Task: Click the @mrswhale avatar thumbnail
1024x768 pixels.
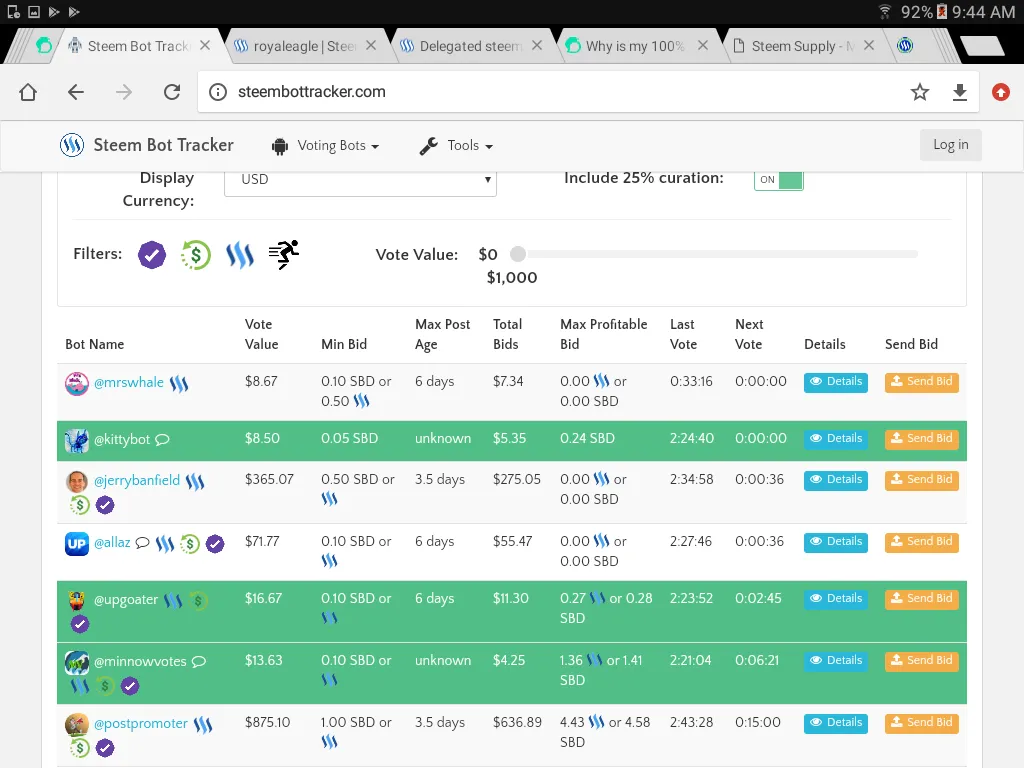Action: pyautogui.click(x=76, y=383)
